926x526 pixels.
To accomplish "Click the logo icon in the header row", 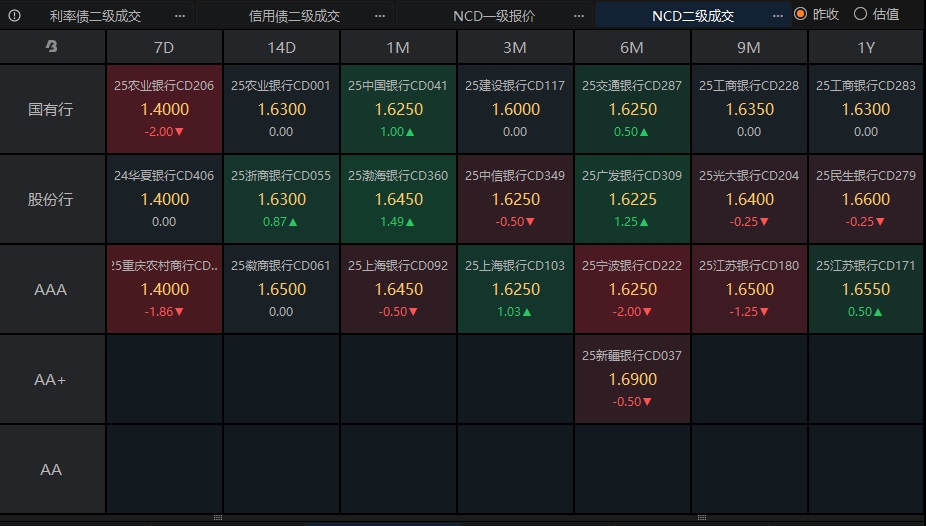I will [51, 47].
